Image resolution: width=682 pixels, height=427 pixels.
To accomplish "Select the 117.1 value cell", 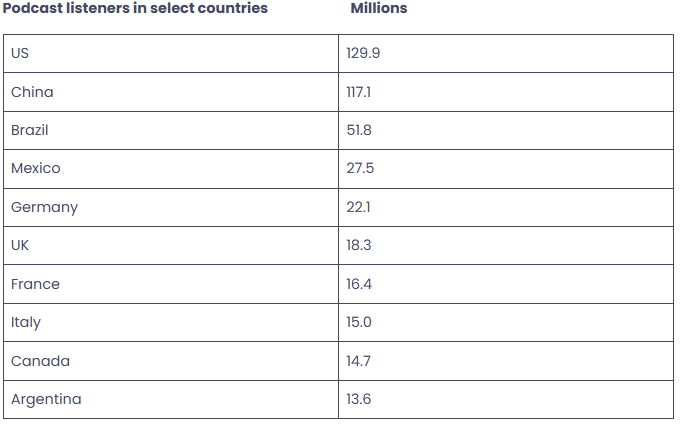I will (x=360, y=92).
